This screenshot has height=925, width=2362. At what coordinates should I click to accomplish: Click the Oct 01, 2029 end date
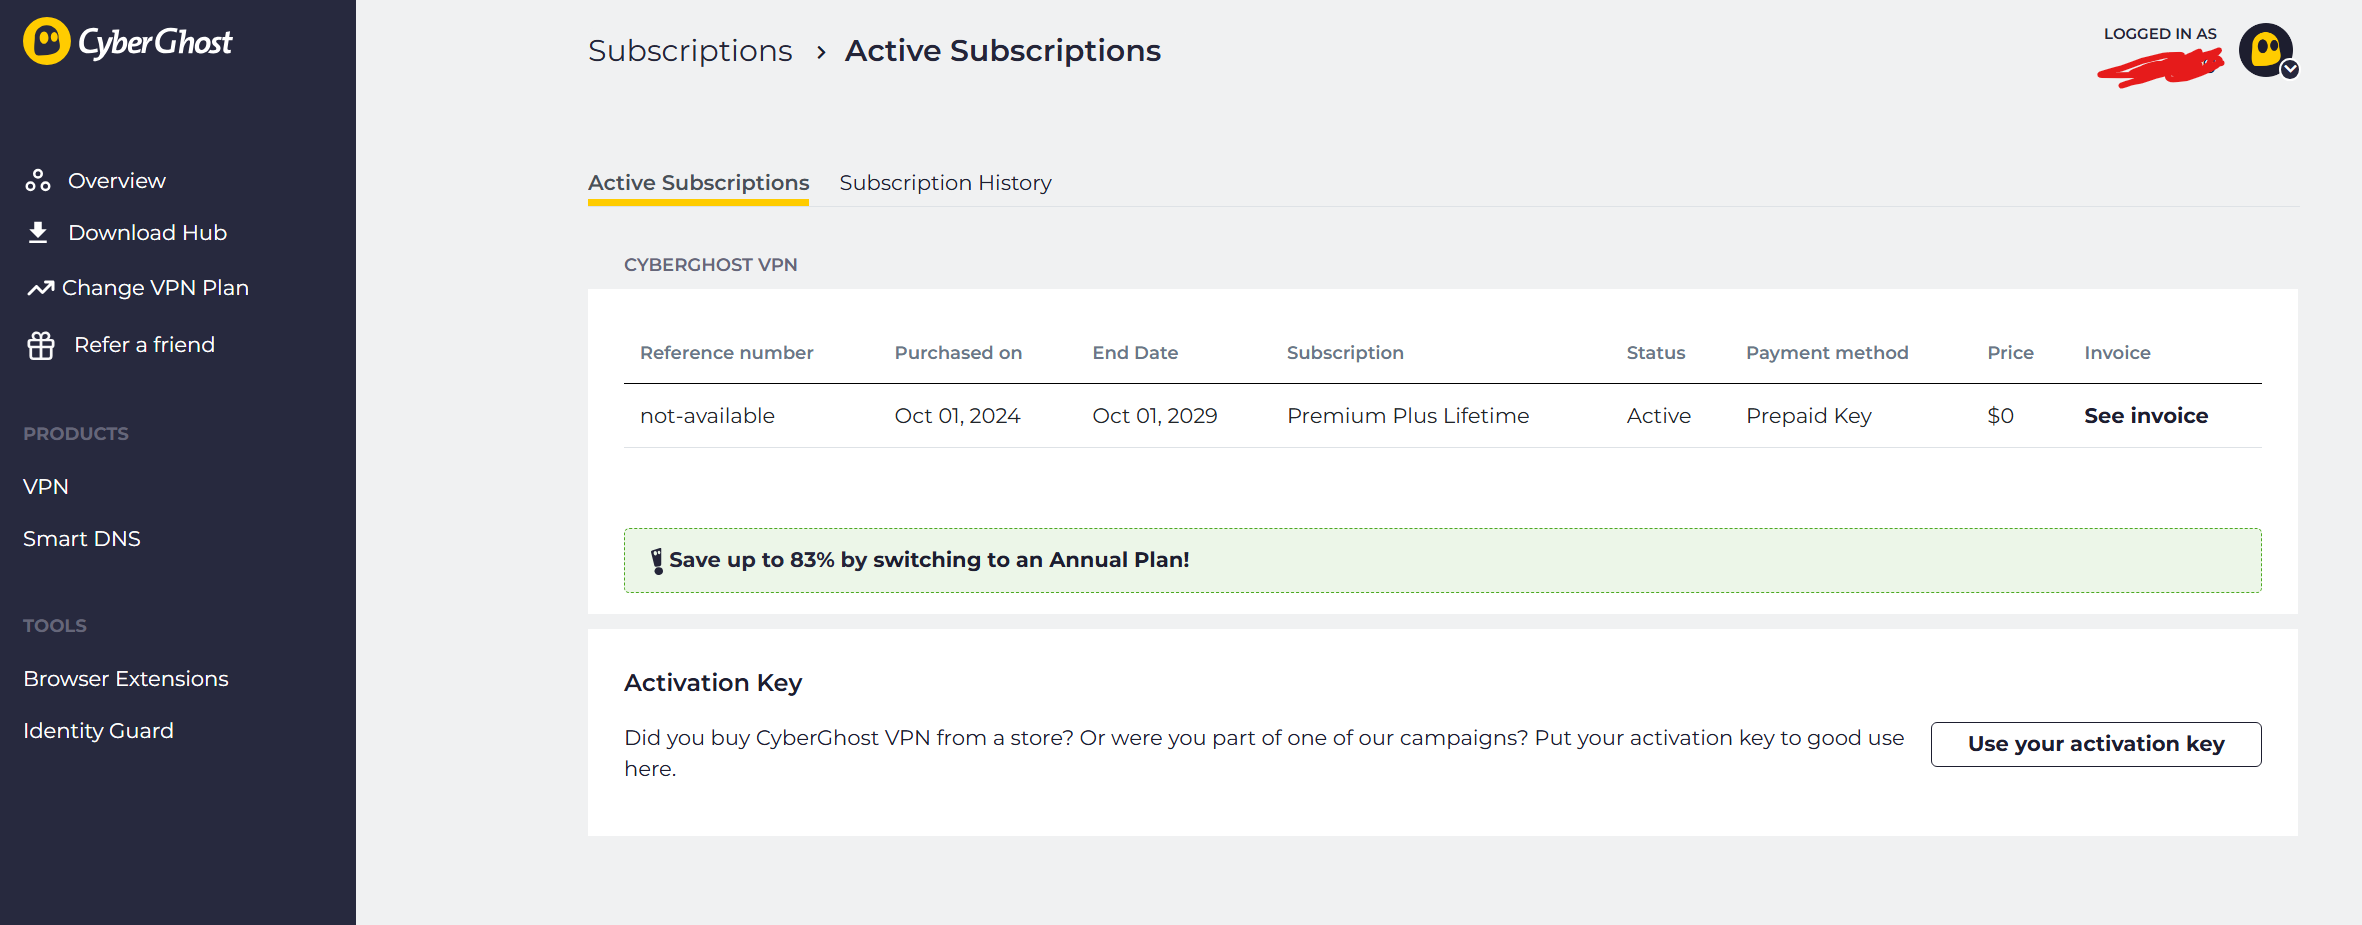click(1155, 416)
